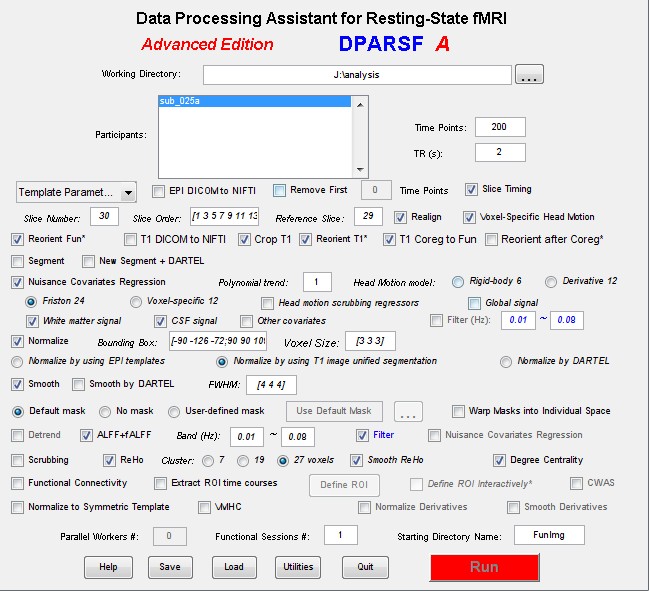Toggle the Crop T1 checkbox
649x591 pixels.
244,239
